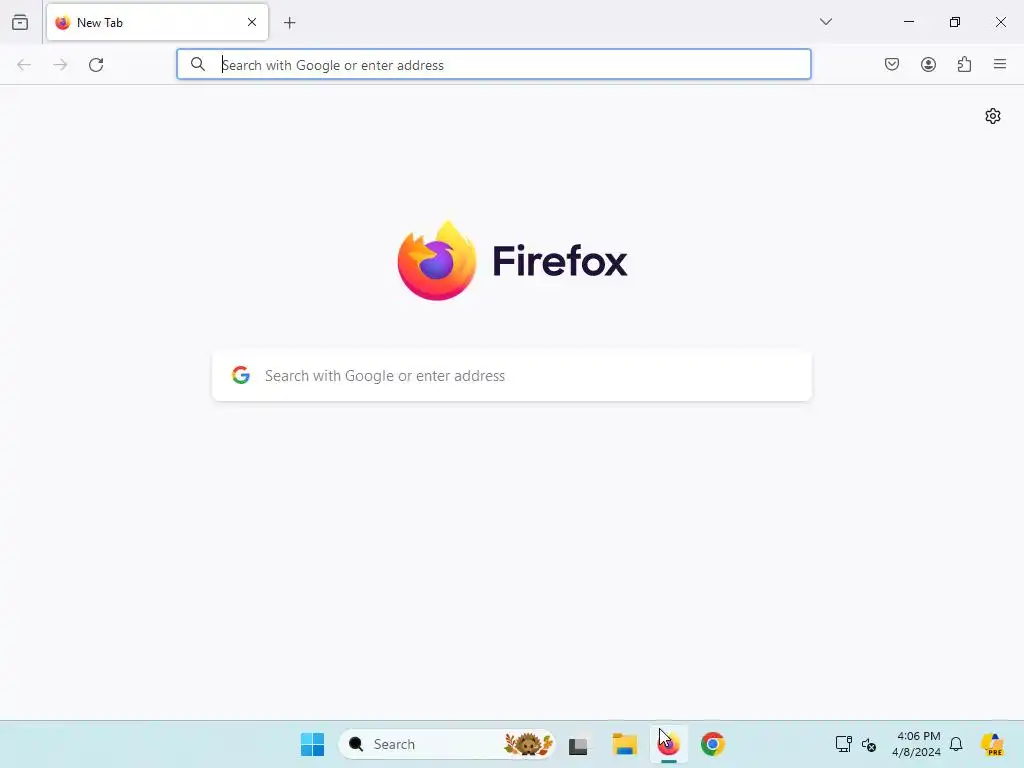Open the network status tray icon
Viewport: 1024px width, 768px height.
pos(843,744)
